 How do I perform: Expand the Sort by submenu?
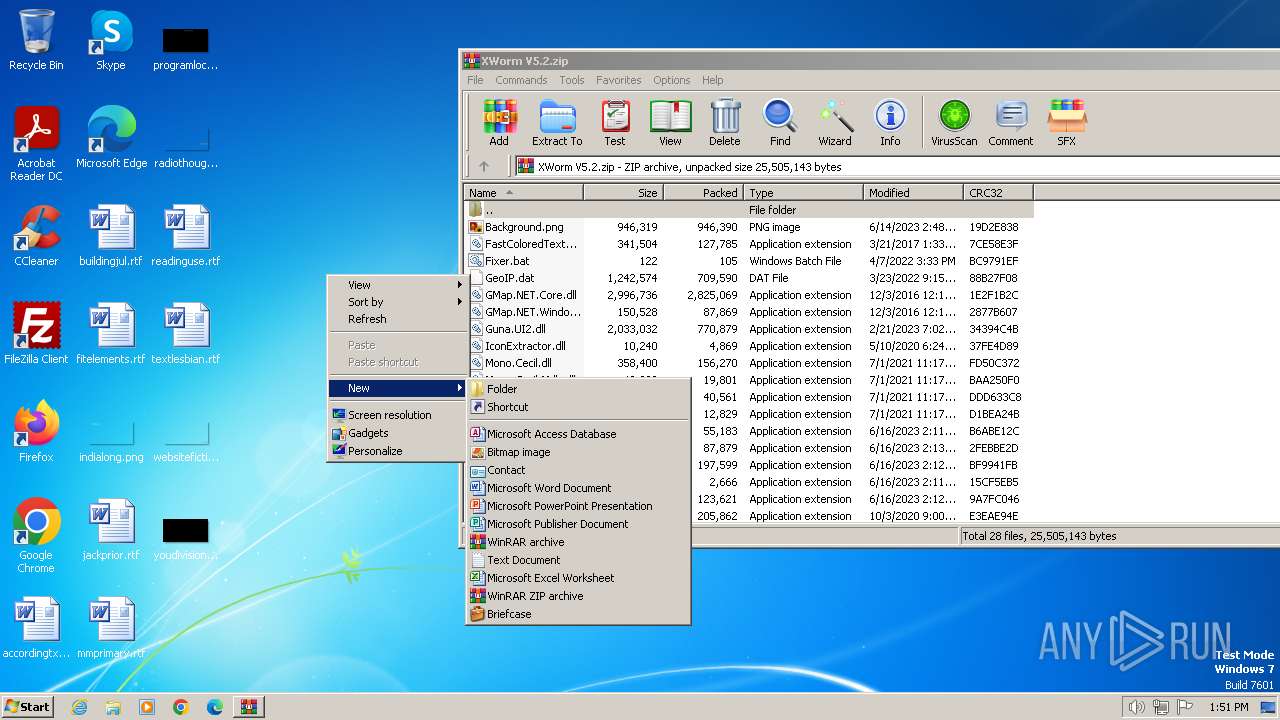click(x=398, y=302)
